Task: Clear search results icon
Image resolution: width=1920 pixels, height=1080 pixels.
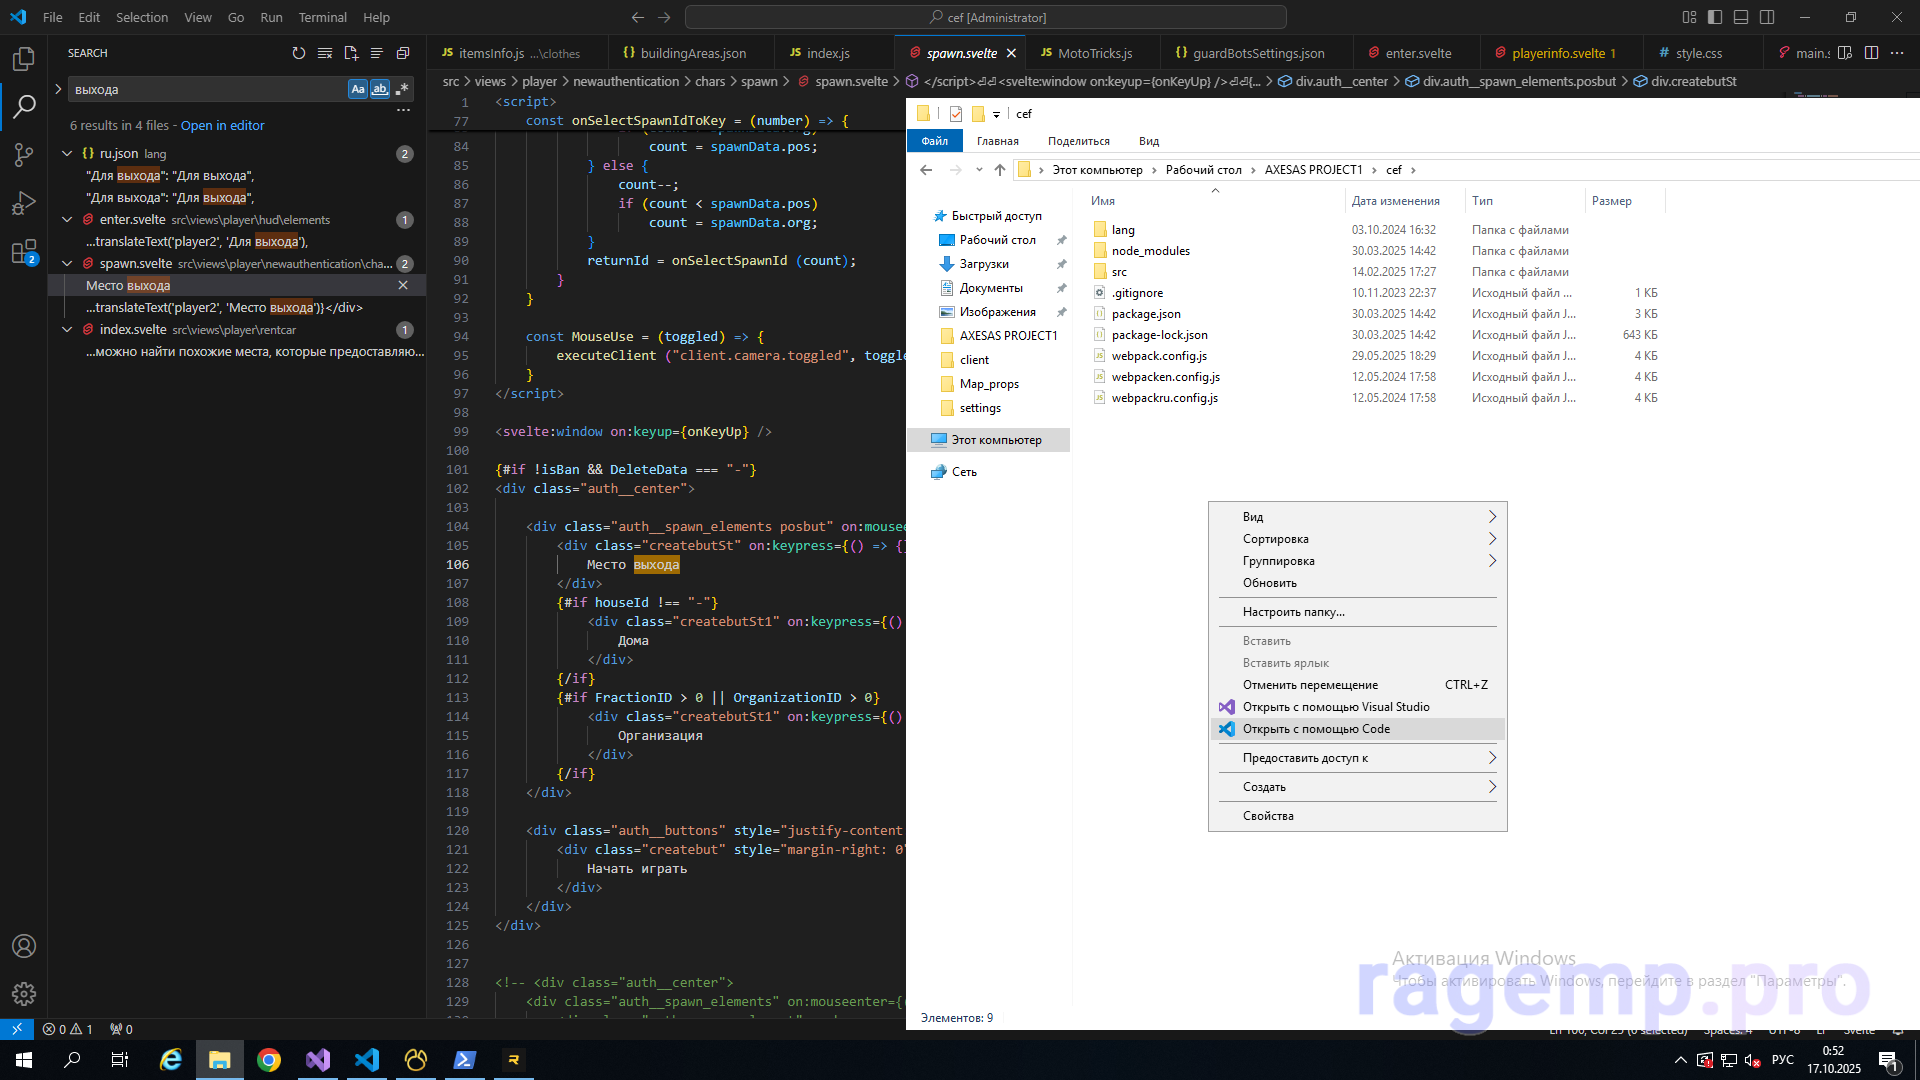Action: coord(325,53)
